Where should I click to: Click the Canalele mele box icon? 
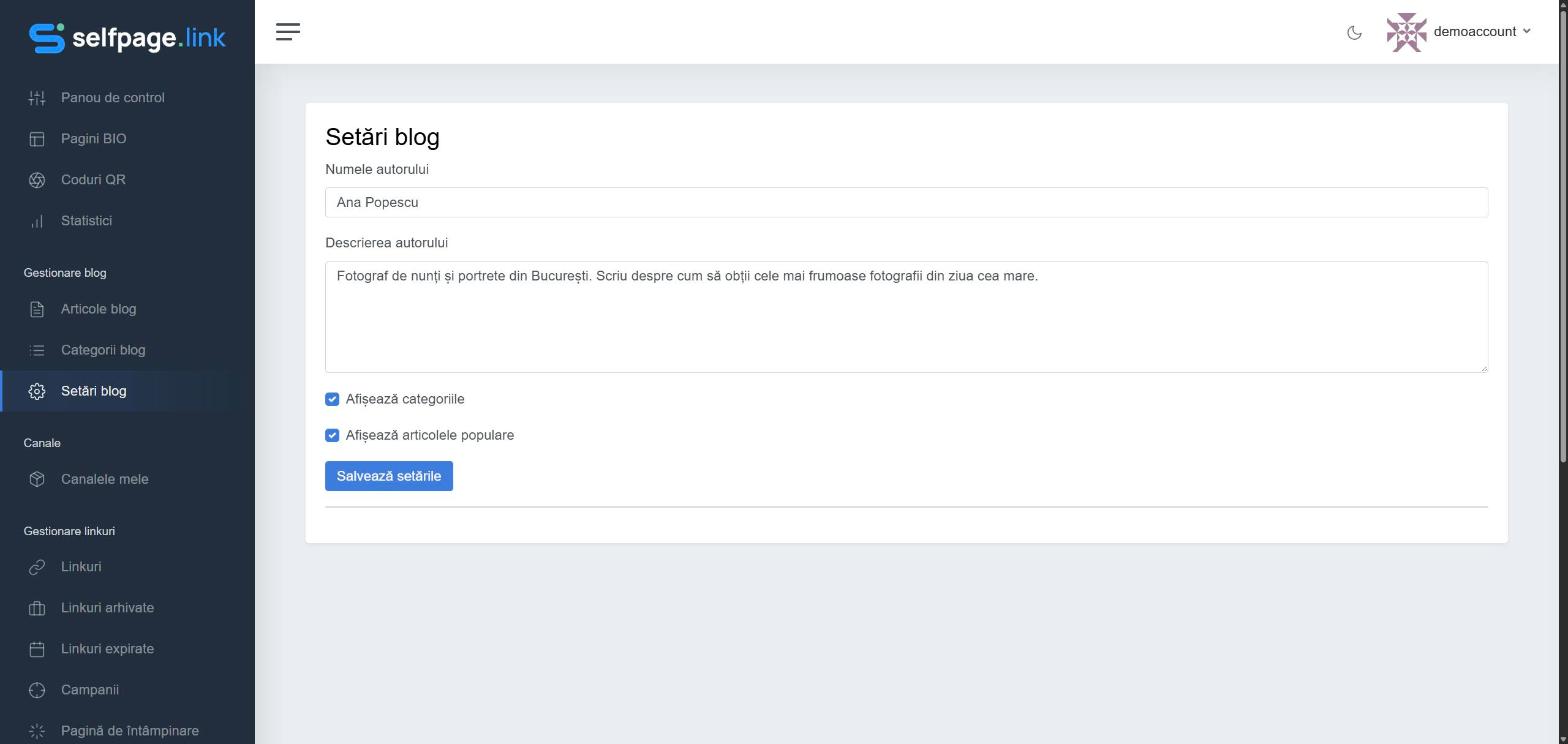pyautogui.click(x=37, y=479)
